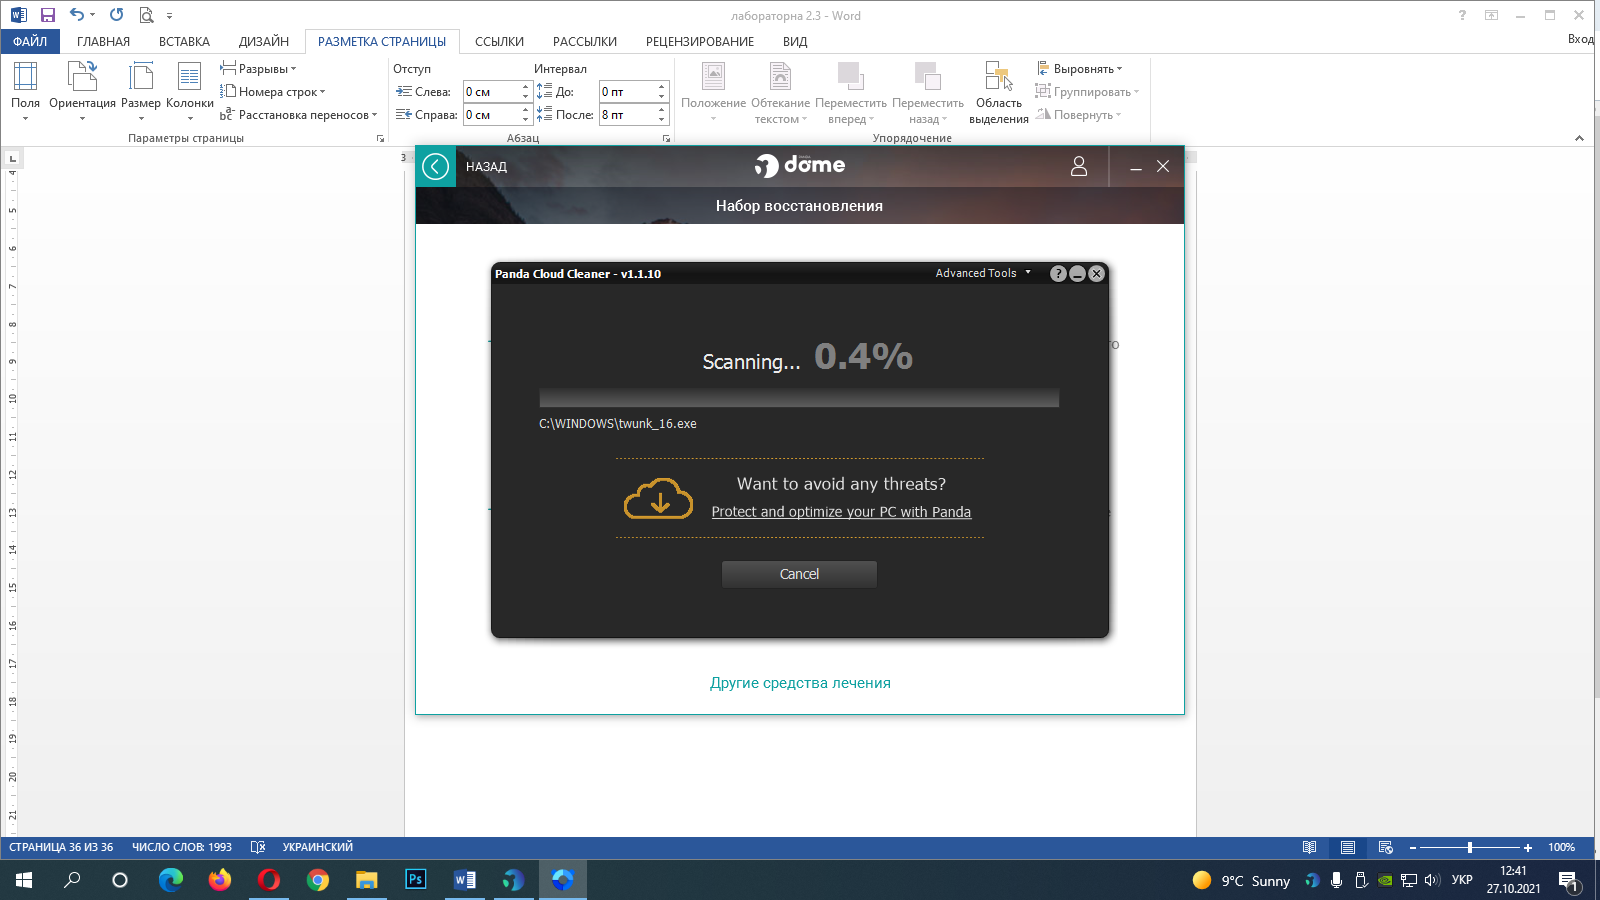Expand the Выровнять align dropdown
The height and width of the screenshot is (900, 1600).
1079,68
